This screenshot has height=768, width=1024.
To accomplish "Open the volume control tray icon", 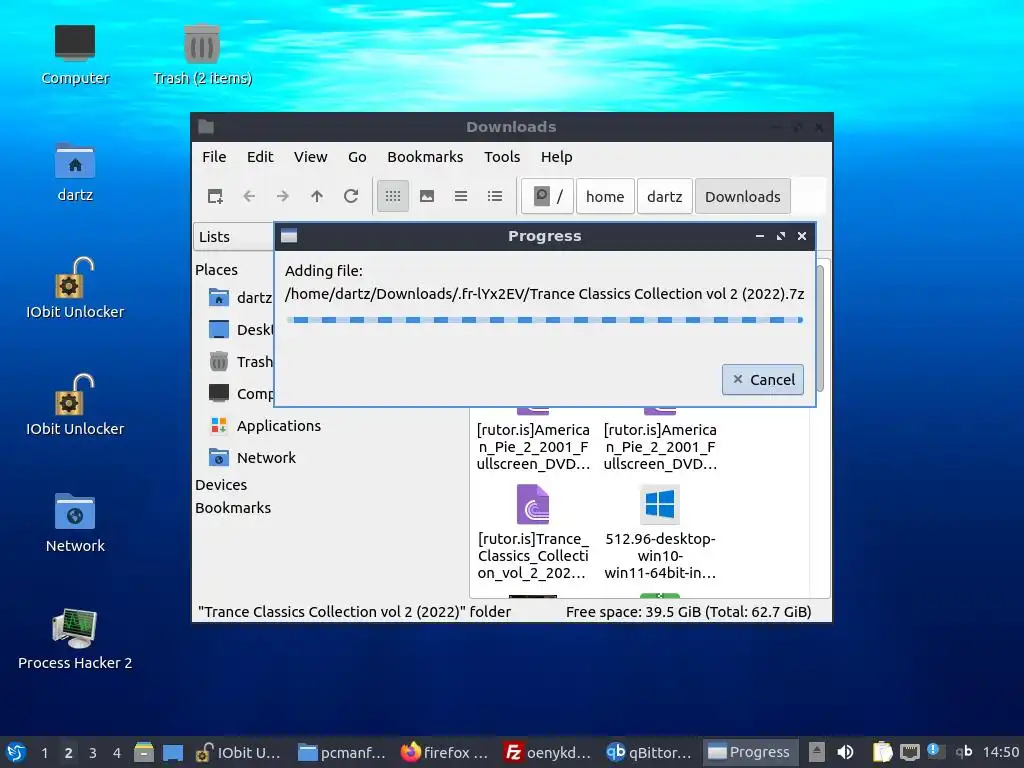I will tap(845, 752).
